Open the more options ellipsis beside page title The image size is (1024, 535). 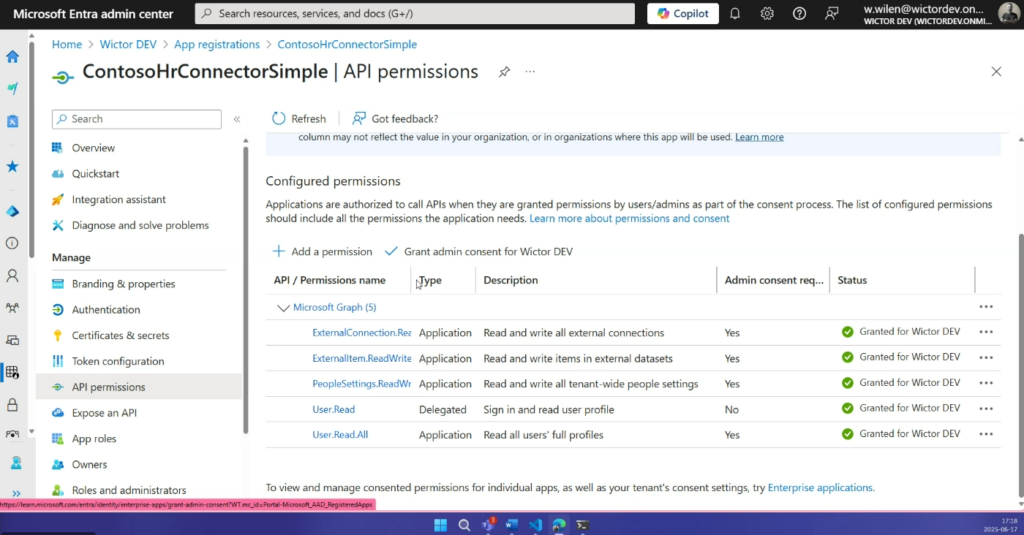[530, 72]
